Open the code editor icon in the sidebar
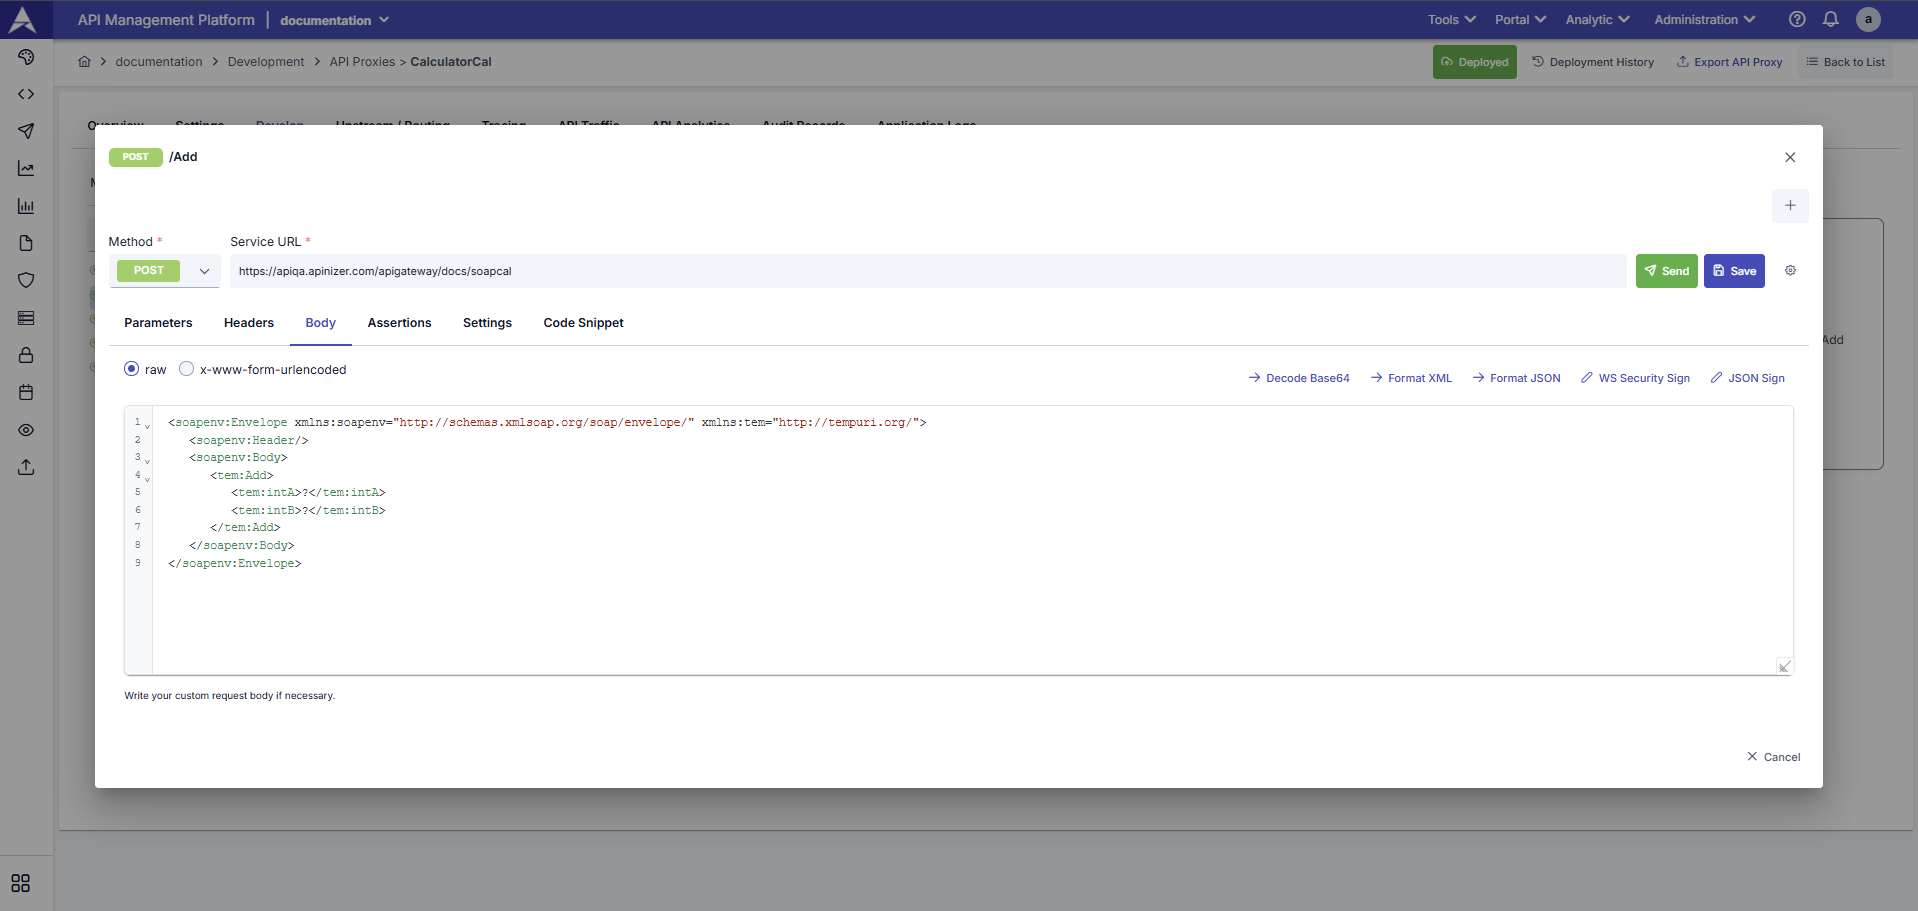 26,93
